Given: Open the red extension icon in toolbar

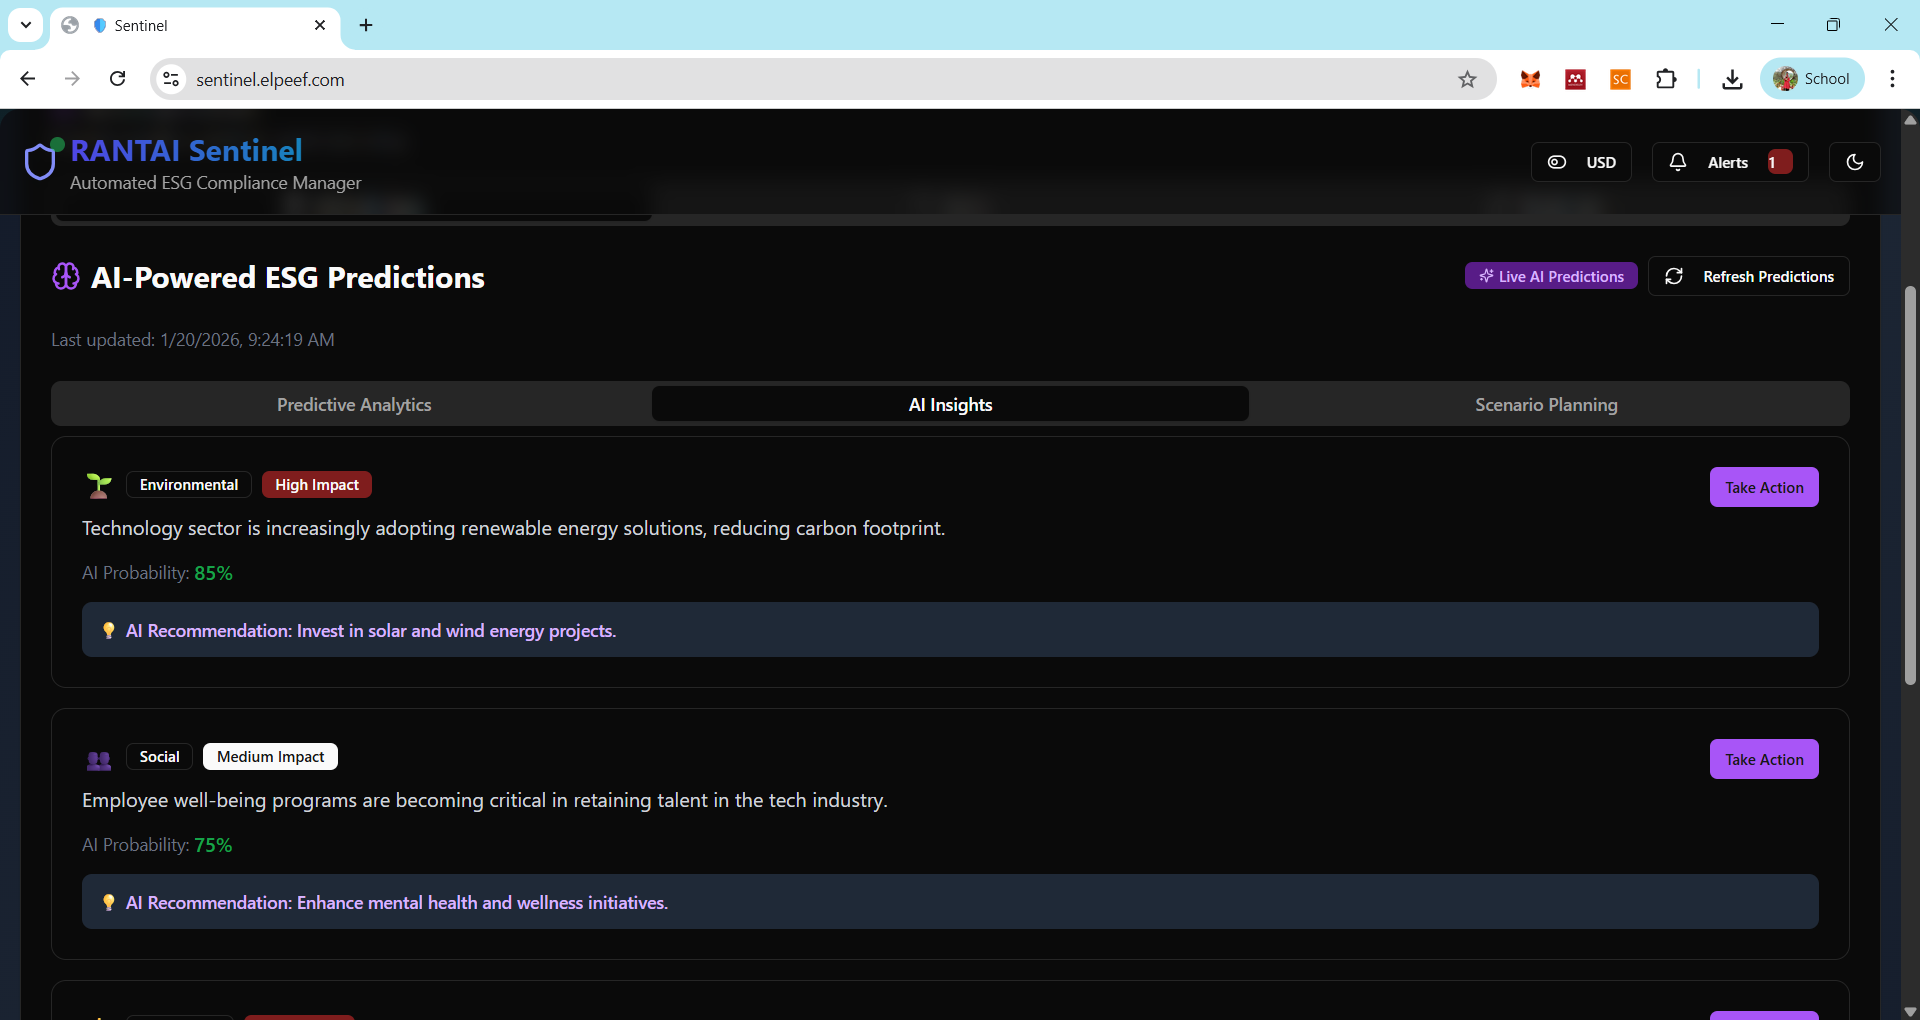Looking at the screenshot, I should [1575, 79].
